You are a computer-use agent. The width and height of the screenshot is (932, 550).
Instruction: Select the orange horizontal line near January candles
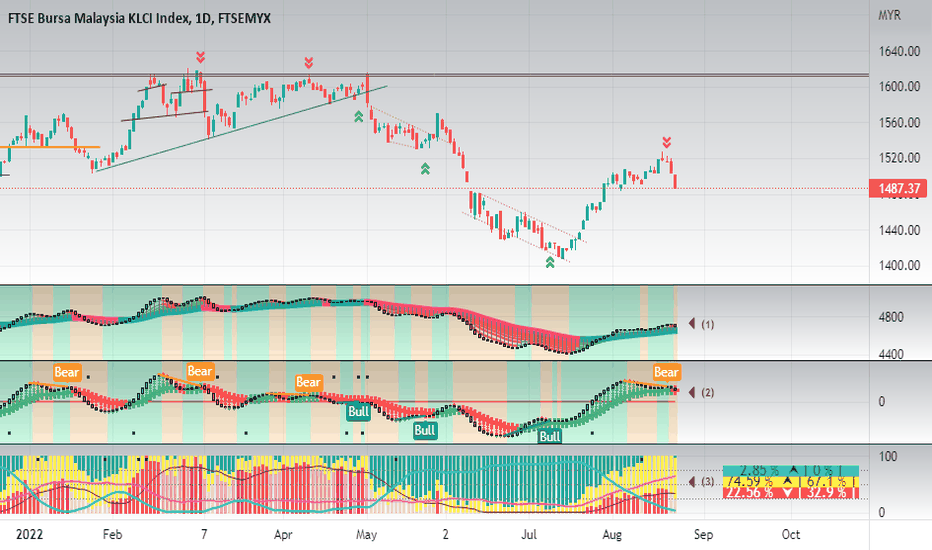click(50, 147)
